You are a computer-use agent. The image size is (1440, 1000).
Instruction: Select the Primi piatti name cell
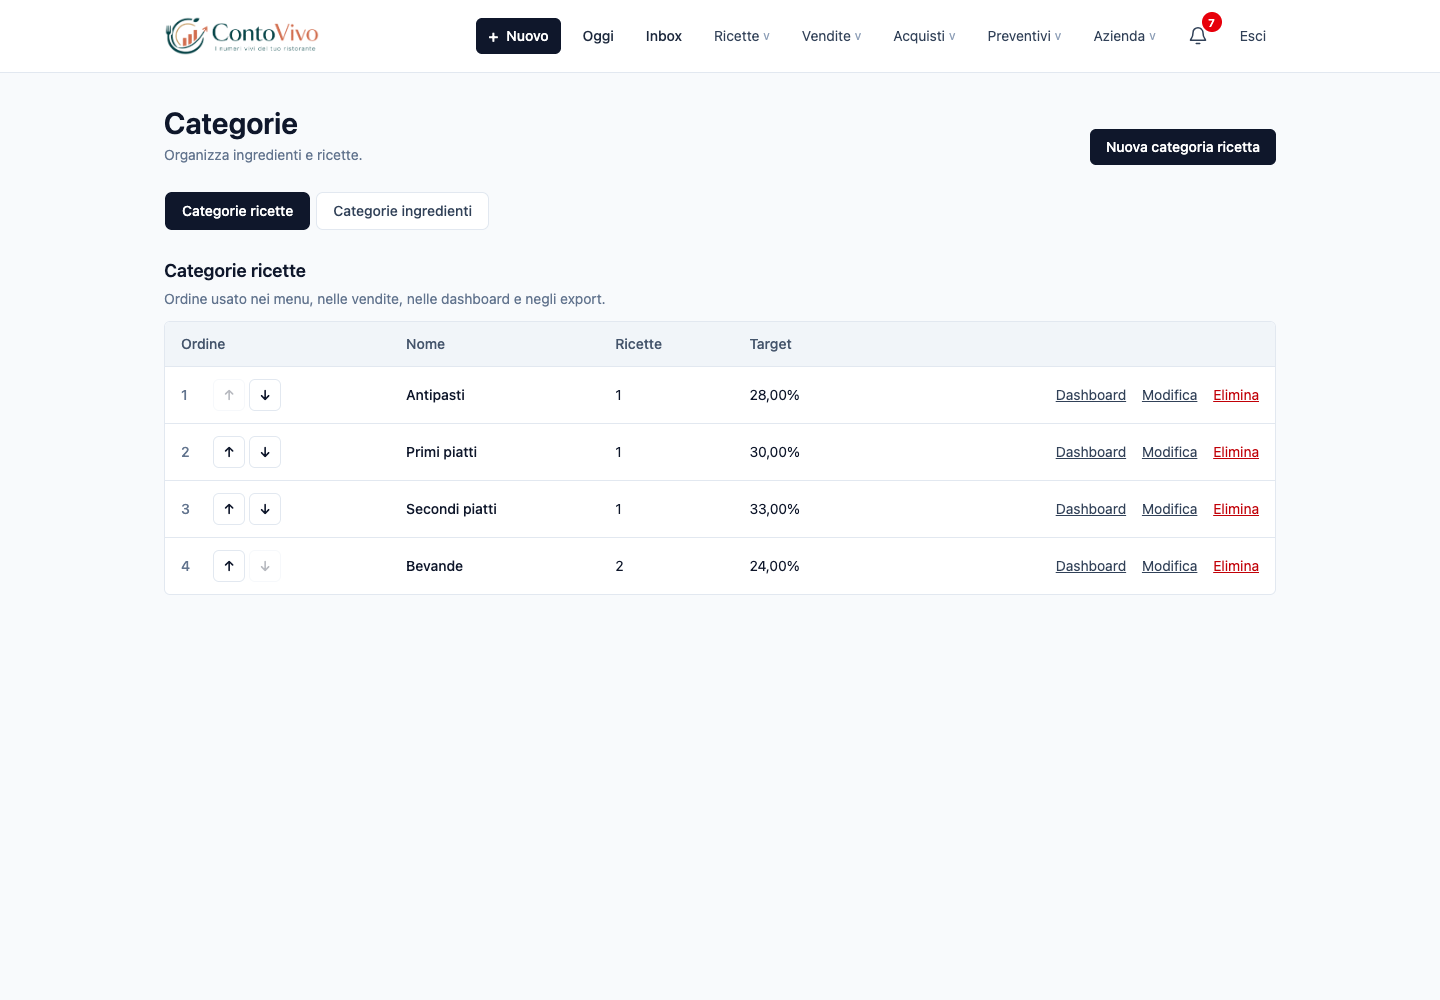pos(441,452)
